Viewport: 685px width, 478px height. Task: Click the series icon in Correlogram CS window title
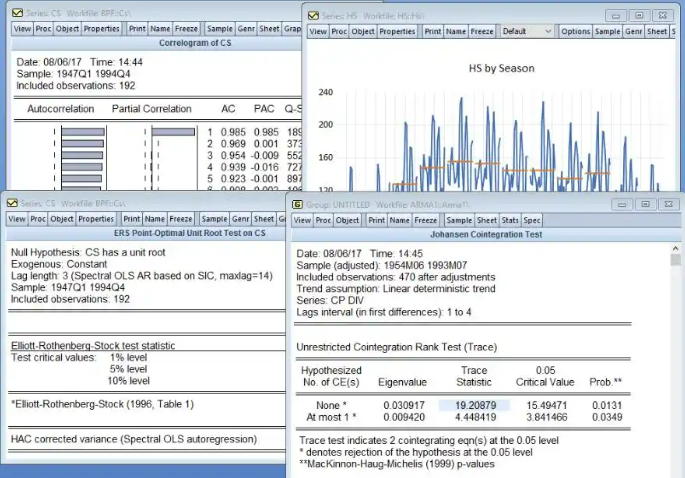click(17, 13)
